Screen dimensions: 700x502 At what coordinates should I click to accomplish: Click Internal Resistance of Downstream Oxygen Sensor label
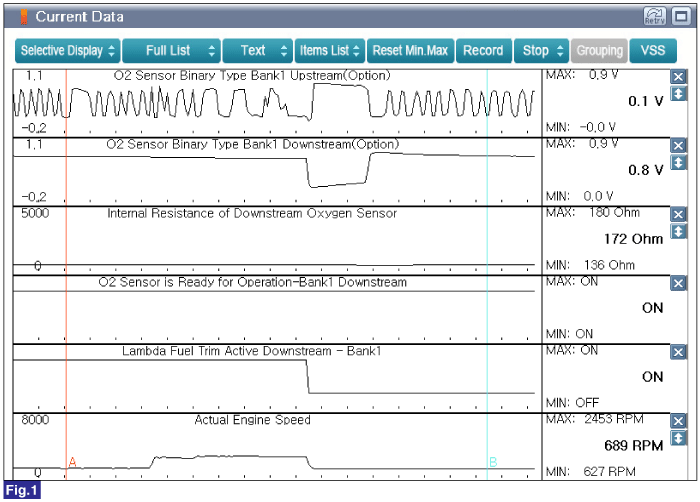click(252, 213)
